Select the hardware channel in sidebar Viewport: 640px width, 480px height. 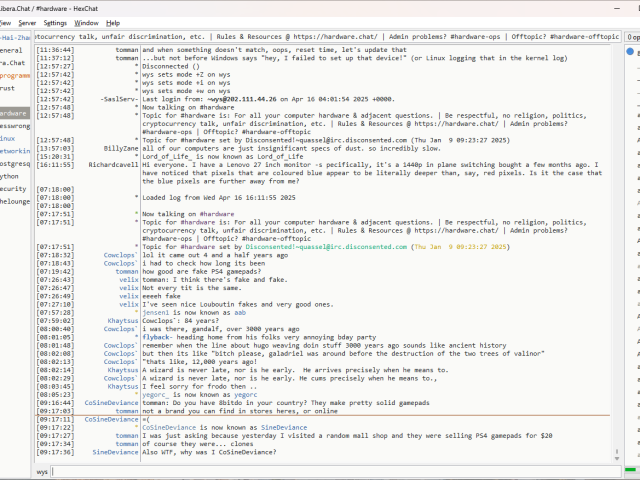tap(13, 113)
